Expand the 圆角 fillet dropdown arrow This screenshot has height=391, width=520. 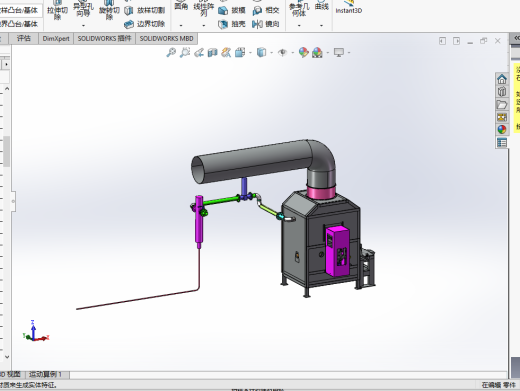181,25
